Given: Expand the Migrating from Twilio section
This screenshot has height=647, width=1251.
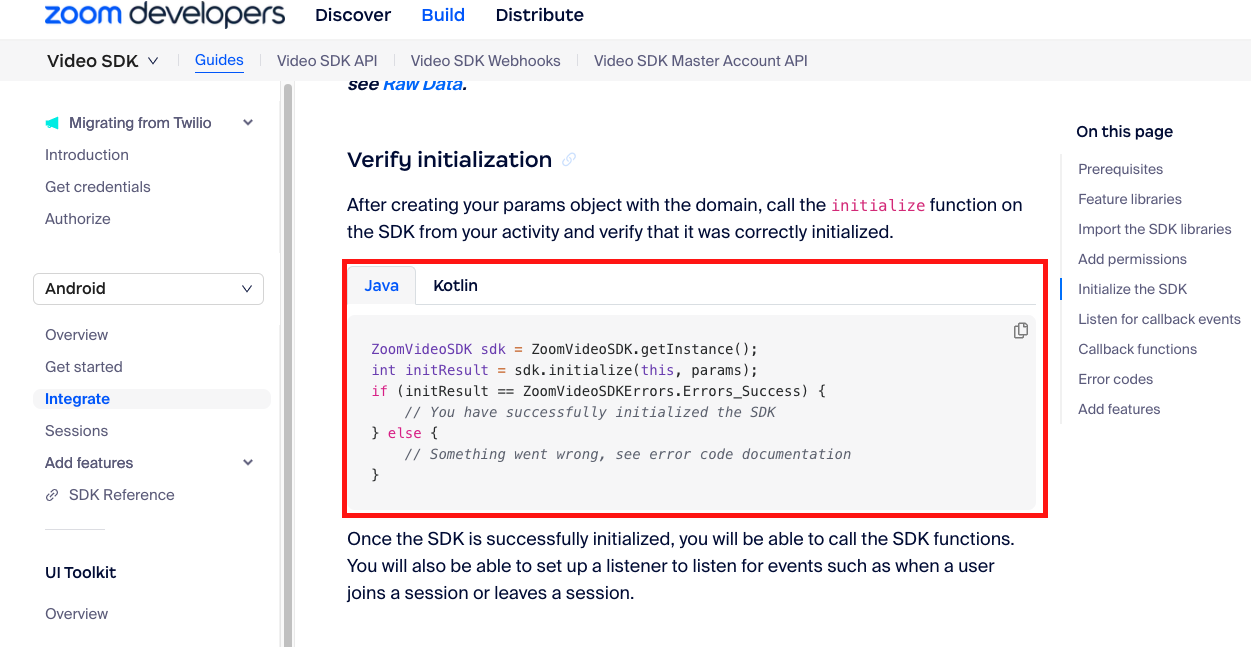Looking at the screenshot, I should tap(248, 123).
